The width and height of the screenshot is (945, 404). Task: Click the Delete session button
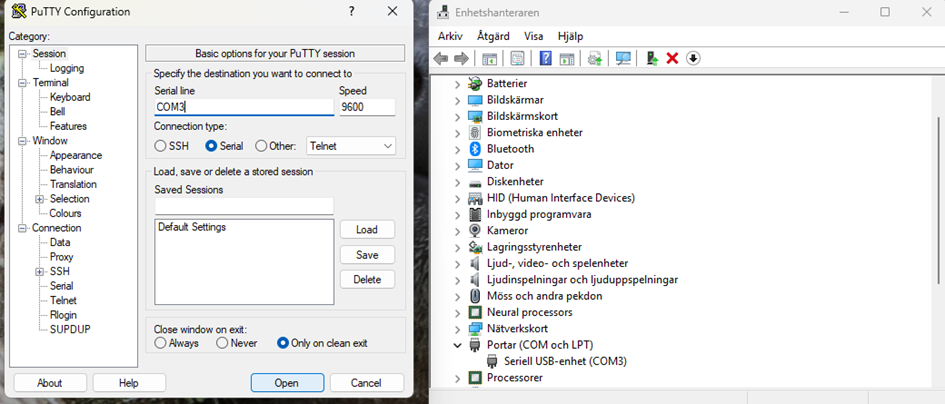(367, 280)
